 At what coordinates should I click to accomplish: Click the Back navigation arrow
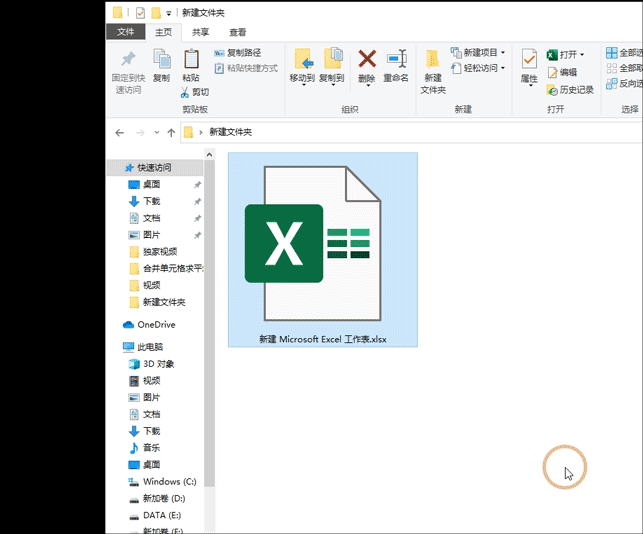(x=119, y=132)
